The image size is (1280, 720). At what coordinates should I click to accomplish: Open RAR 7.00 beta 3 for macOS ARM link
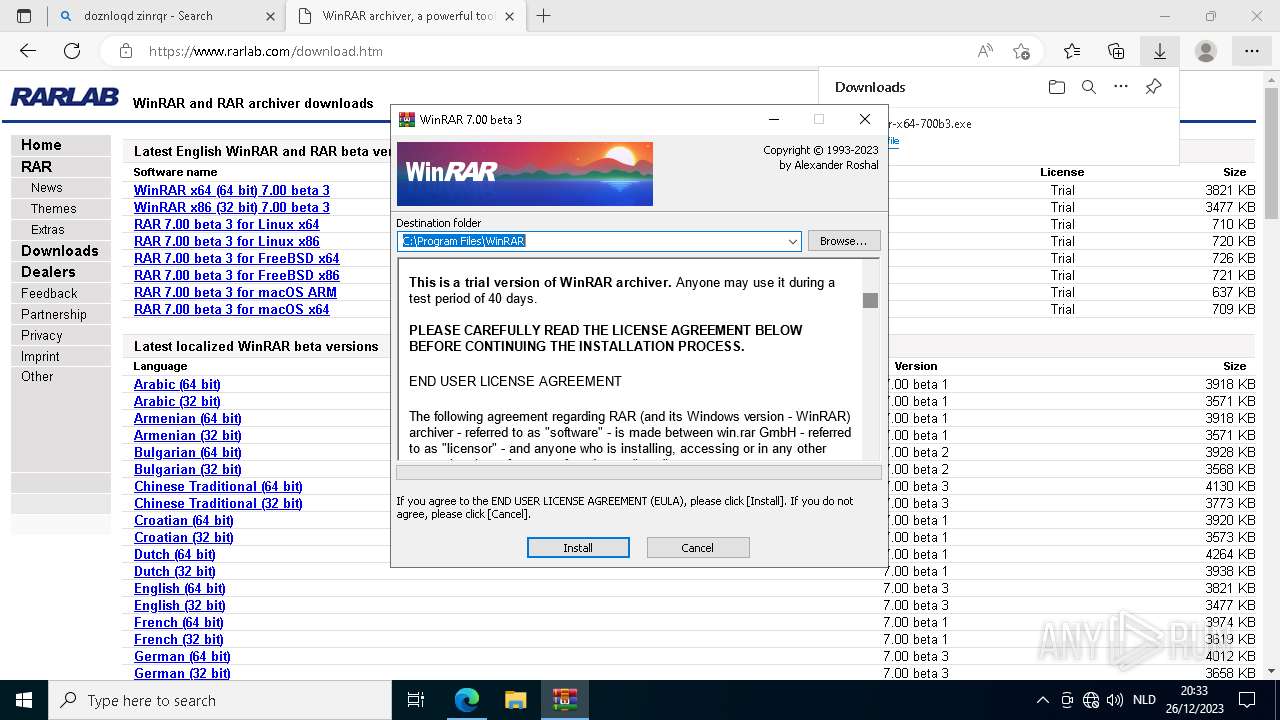[235, 292]
